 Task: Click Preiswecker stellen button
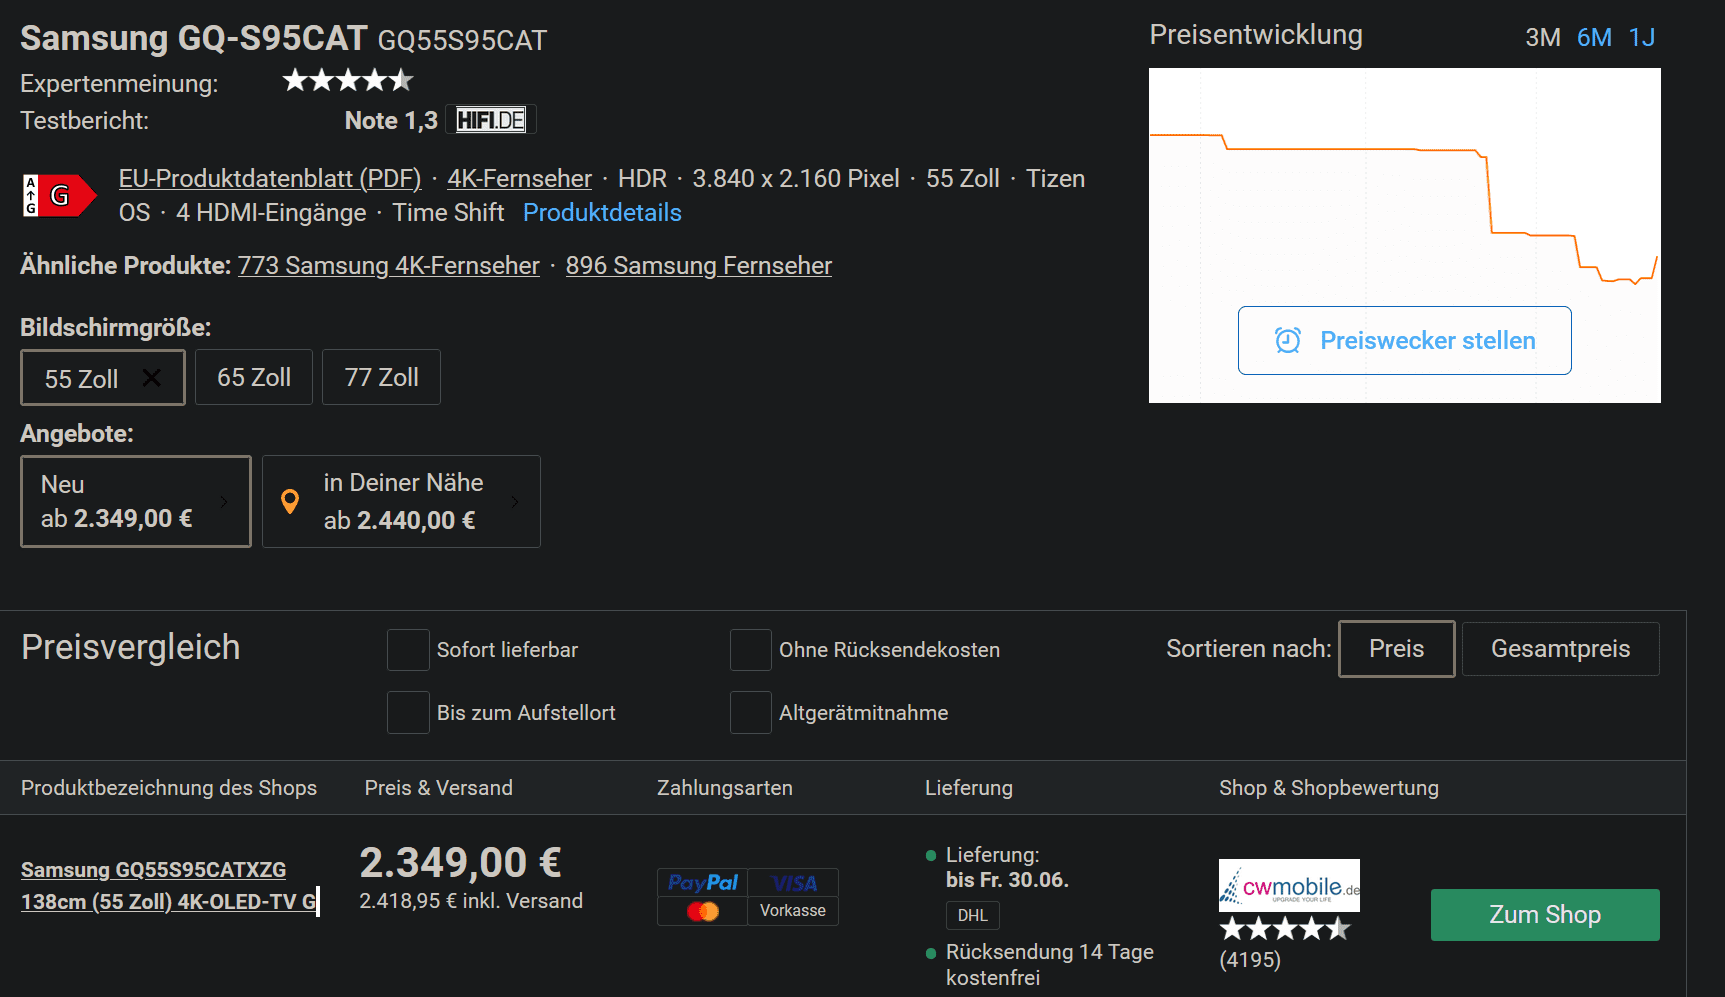click(1404, 340)
